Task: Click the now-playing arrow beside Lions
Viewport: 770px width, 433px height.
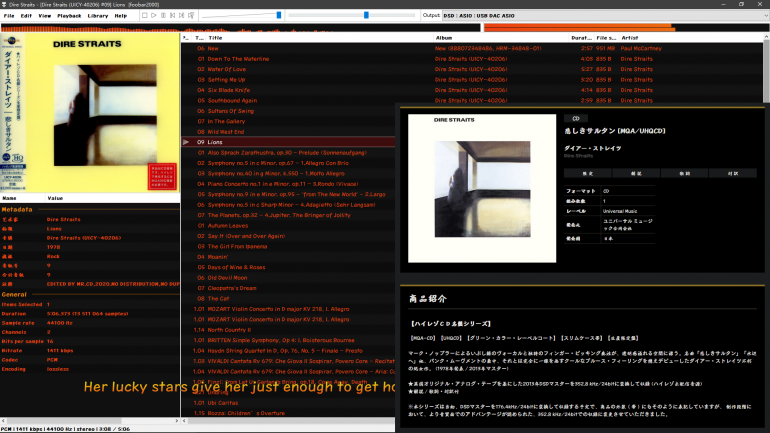Action: (x=186, y=142)
